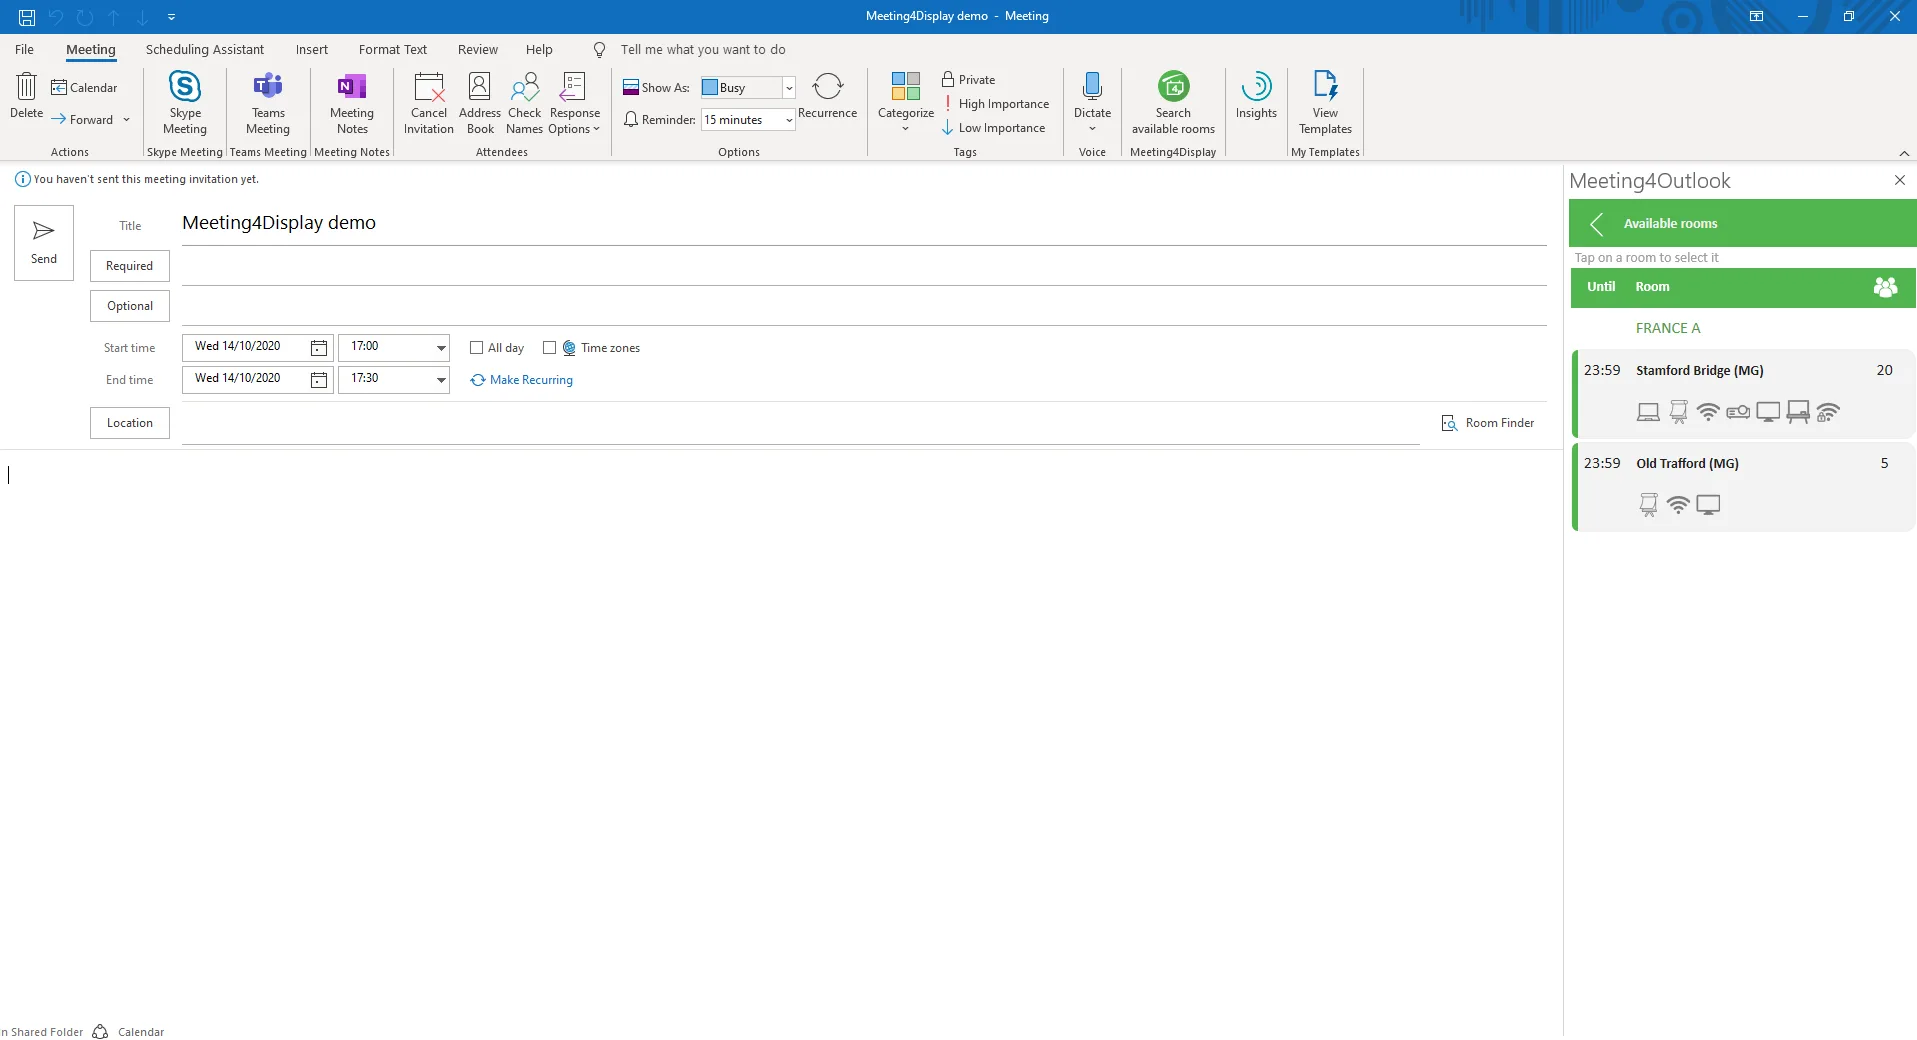Mark meeting as Low Importance
The width and height of the screenshot is (1917, 1040).
coord(994,128)
